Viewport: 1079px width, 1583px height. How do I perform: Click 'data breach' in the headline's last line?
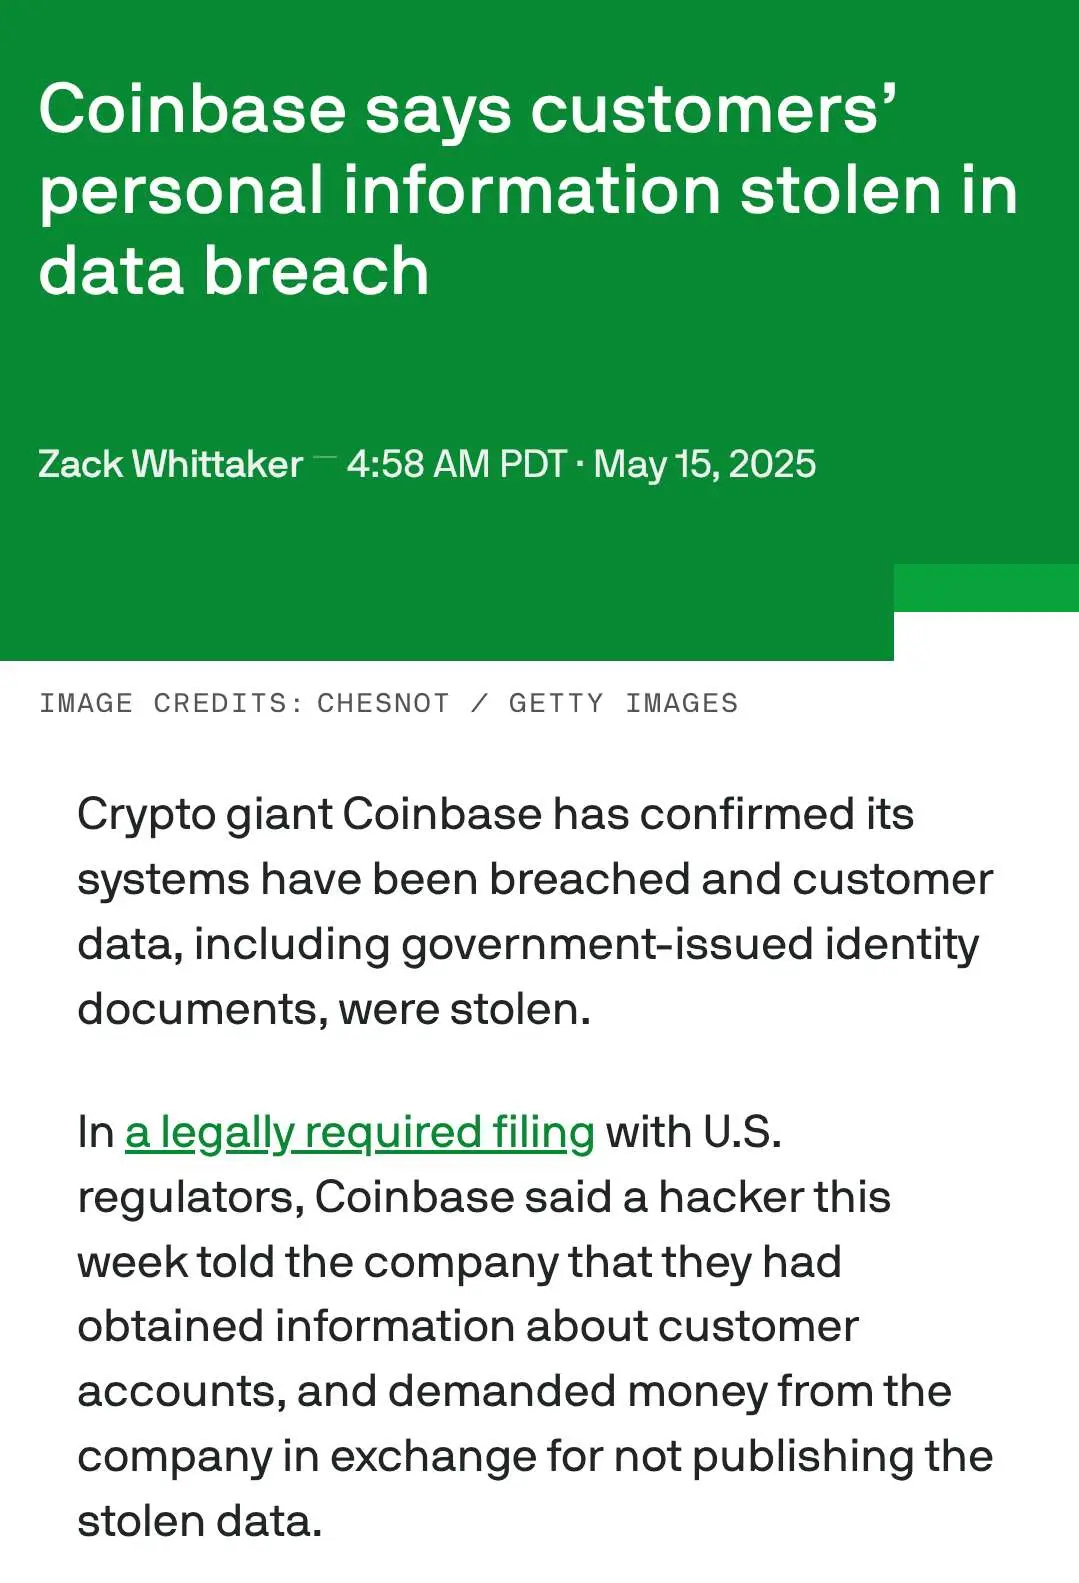click(234, 271)
